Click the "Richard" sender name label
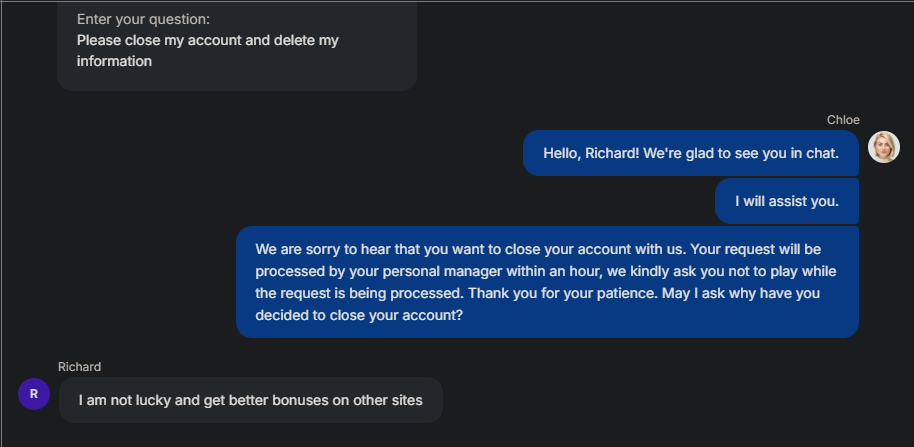The image size is (914, 447). [79, 367]
